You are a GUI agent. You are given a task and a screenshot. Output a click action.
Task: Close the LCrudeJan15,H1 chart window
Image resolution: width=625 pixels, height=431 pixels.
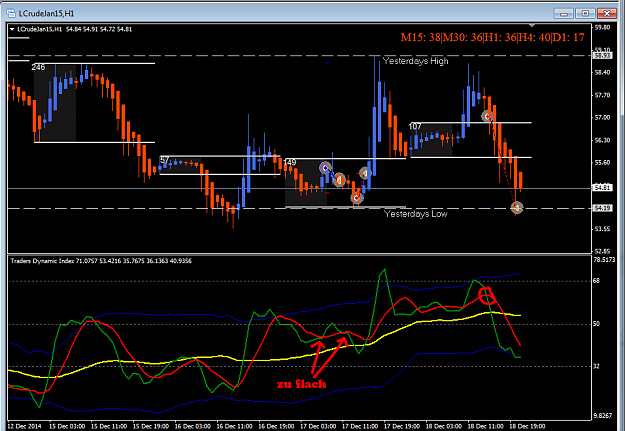[x=607, y=14]
